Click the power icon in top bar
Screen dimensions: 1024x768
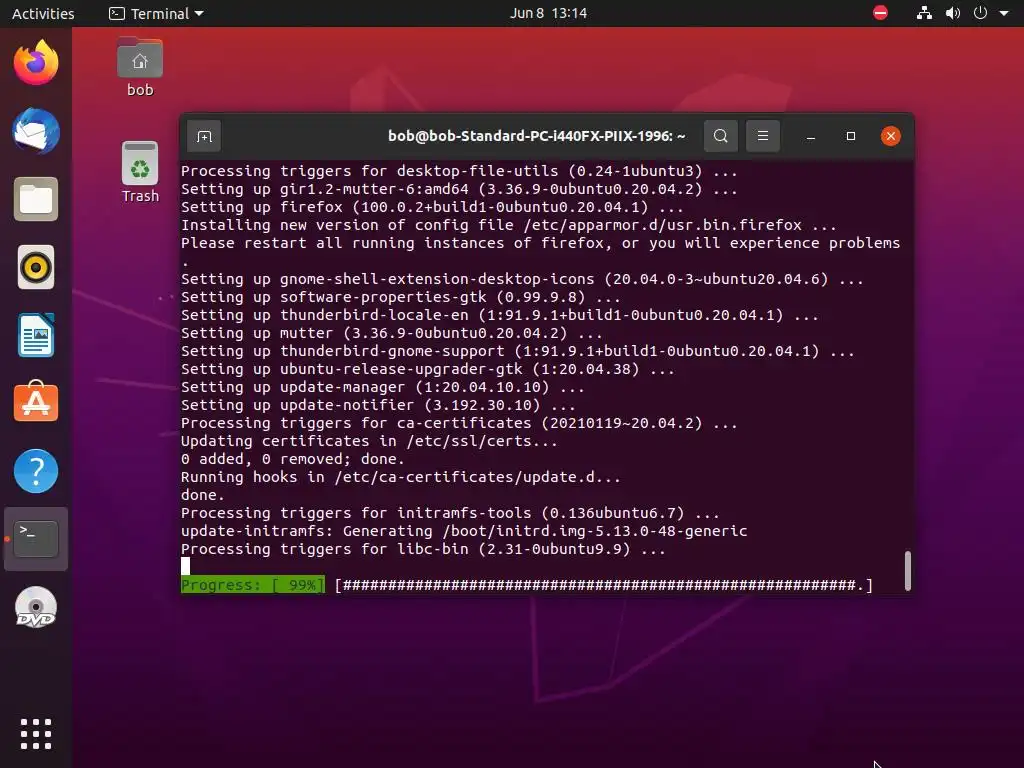(x=980, y=13)
